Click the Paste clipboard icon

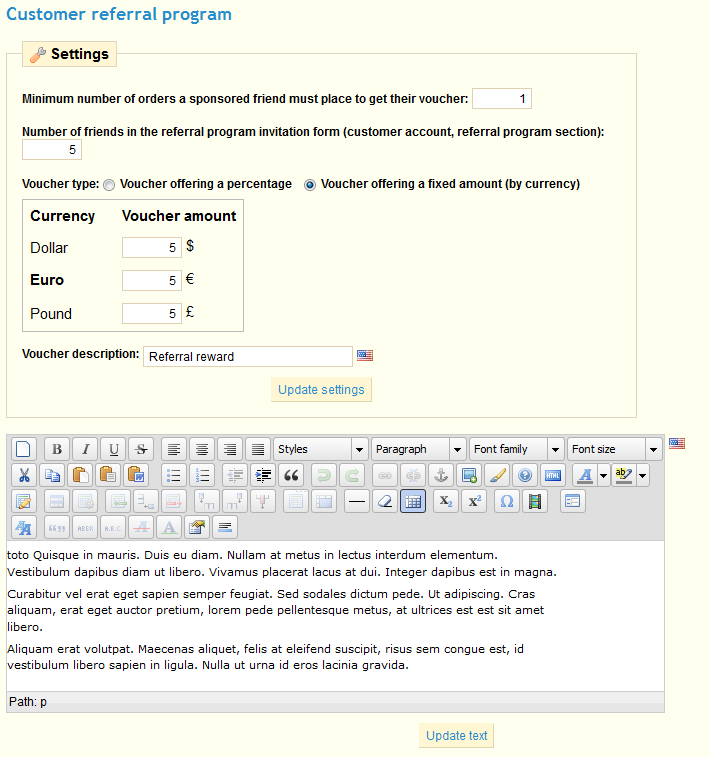[80, 476]
